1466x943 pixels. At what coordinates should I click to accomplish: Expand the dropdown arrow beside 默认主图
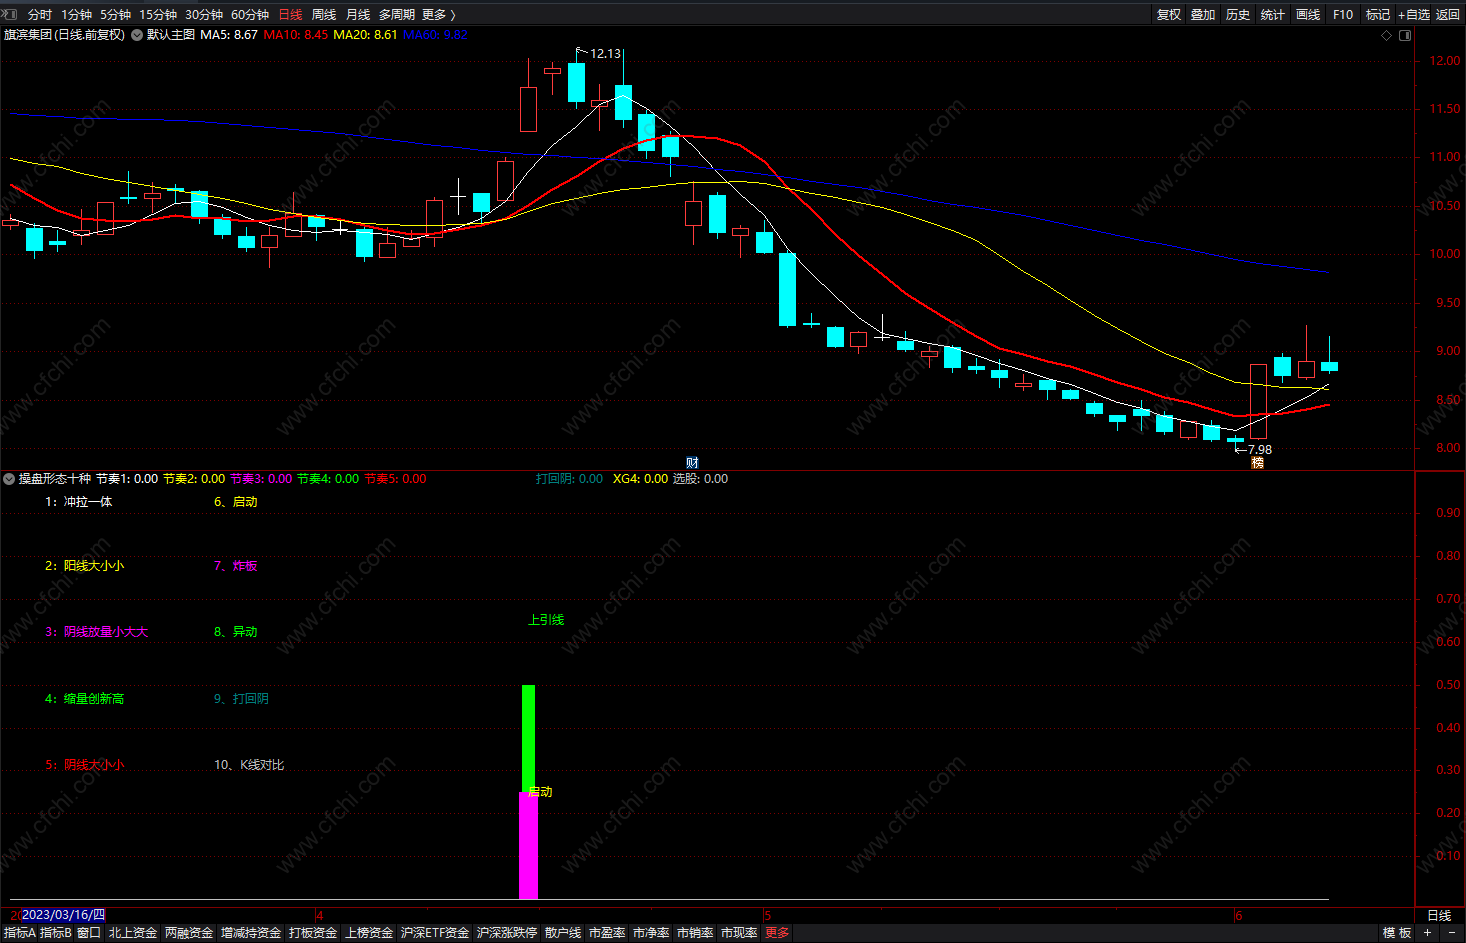point(137,35)
